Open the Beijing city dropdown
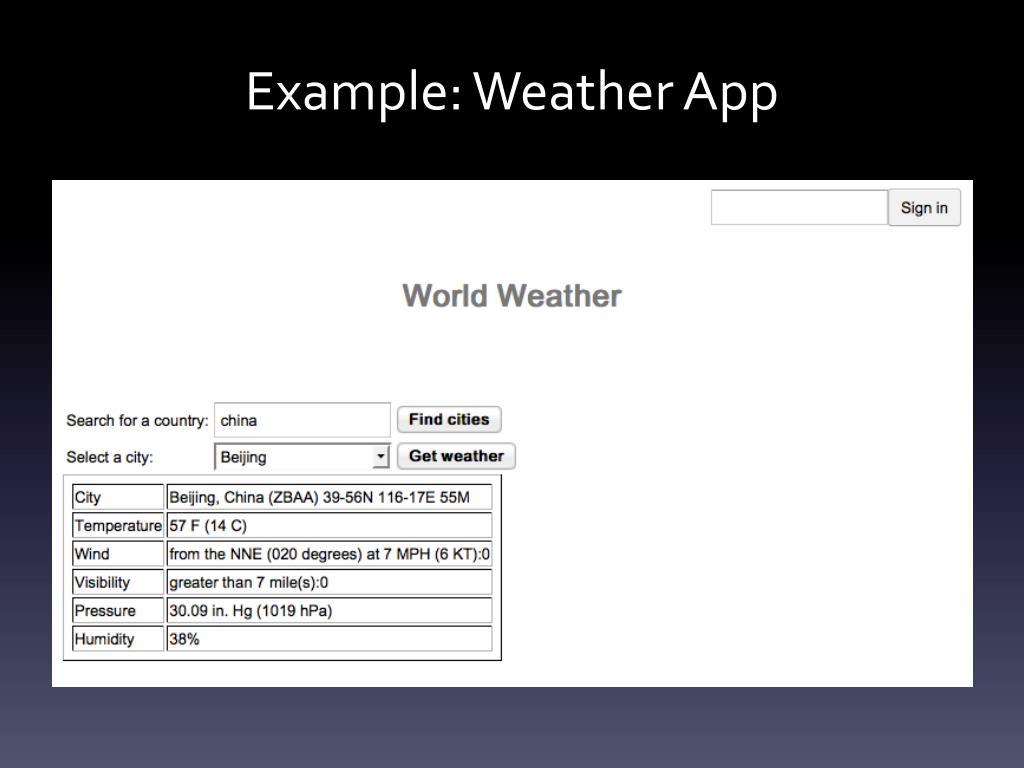 pyautogui.click(x=302, y=456)
